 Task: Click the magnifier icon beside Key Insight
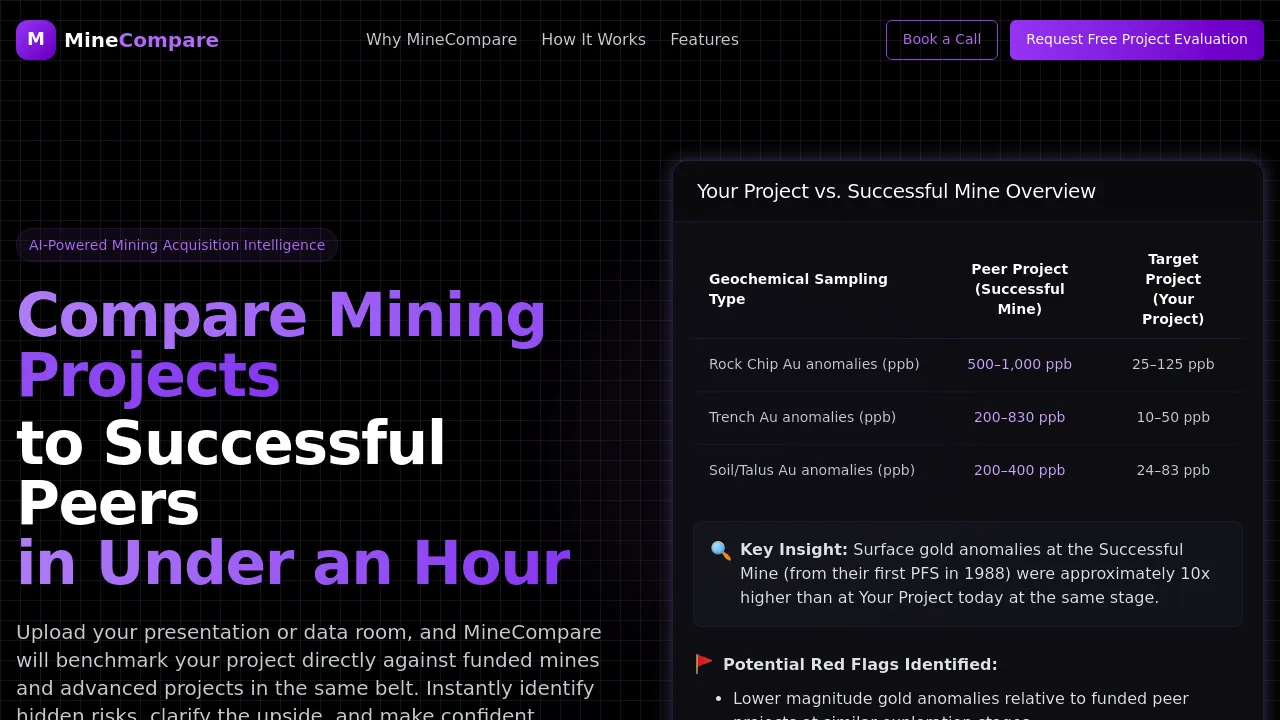point(721,550)
